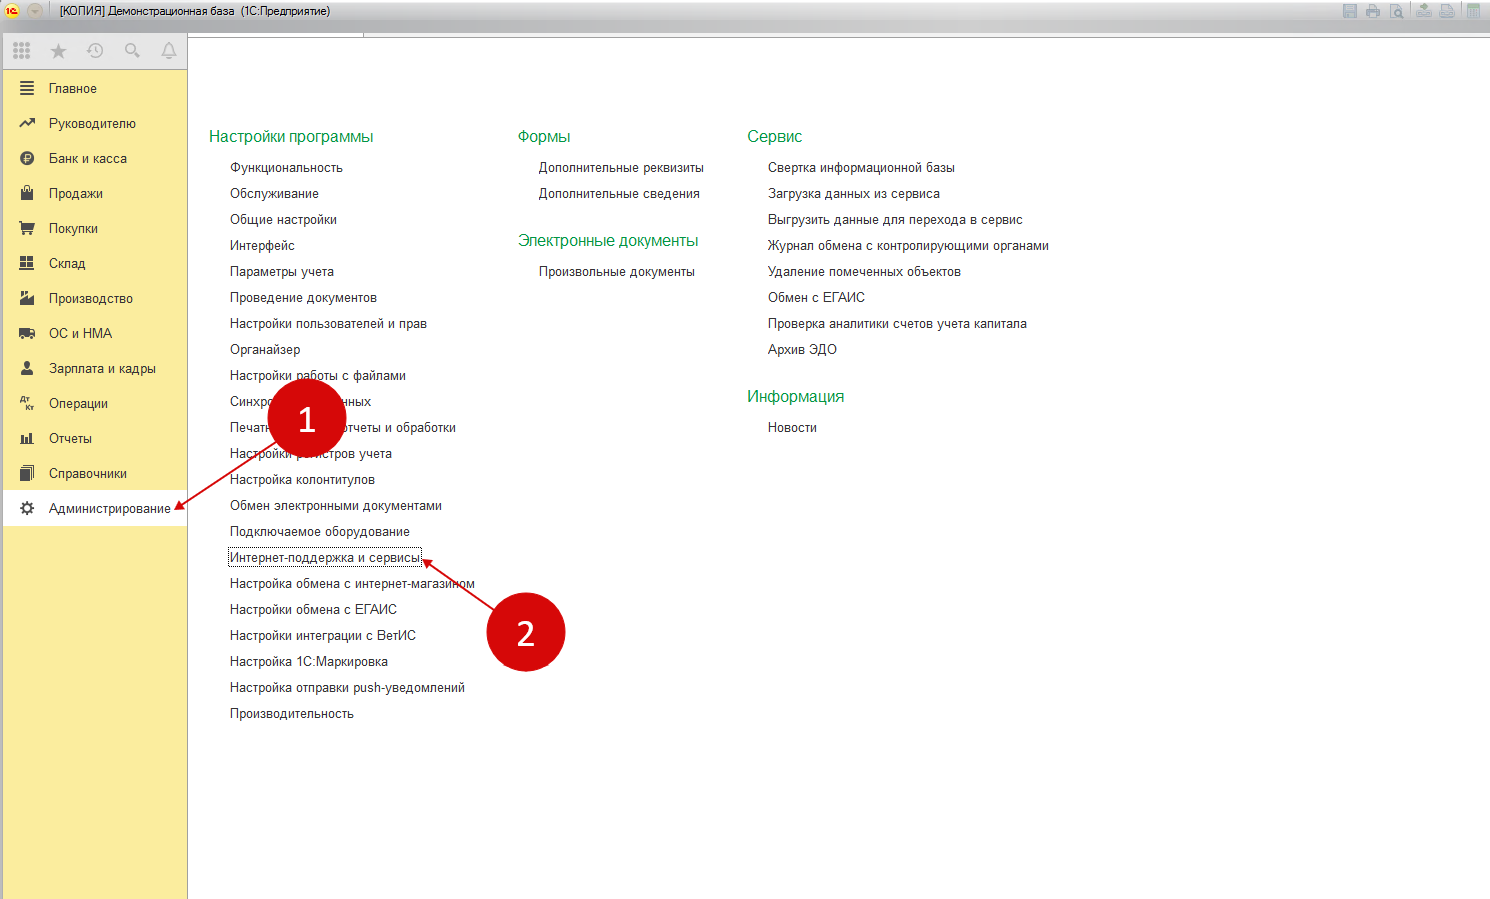Click Дополнительные реквизиты link

coord(621,168)
